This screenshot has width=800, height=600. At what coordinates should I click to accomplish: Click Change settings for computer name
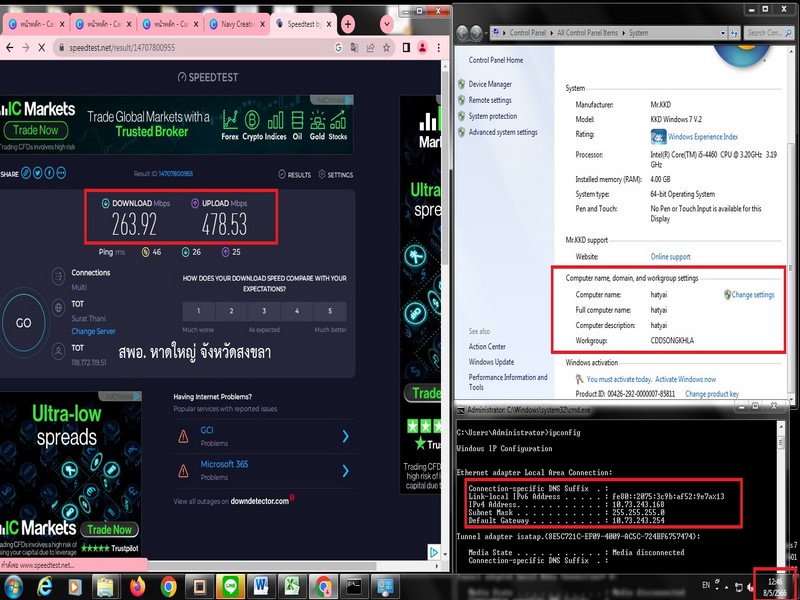point(752,294)
